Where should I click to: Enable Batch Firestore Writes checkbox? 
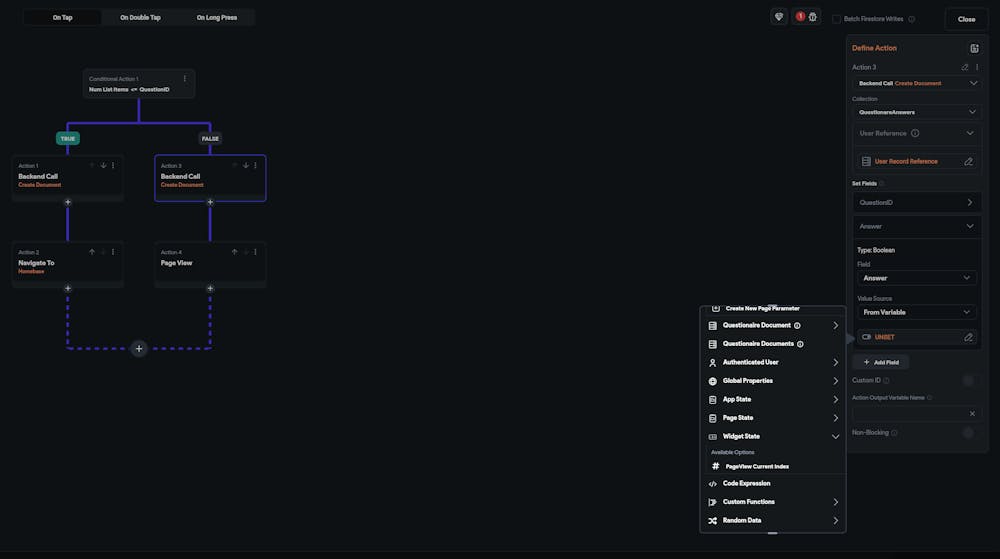(x=836, y=19)
